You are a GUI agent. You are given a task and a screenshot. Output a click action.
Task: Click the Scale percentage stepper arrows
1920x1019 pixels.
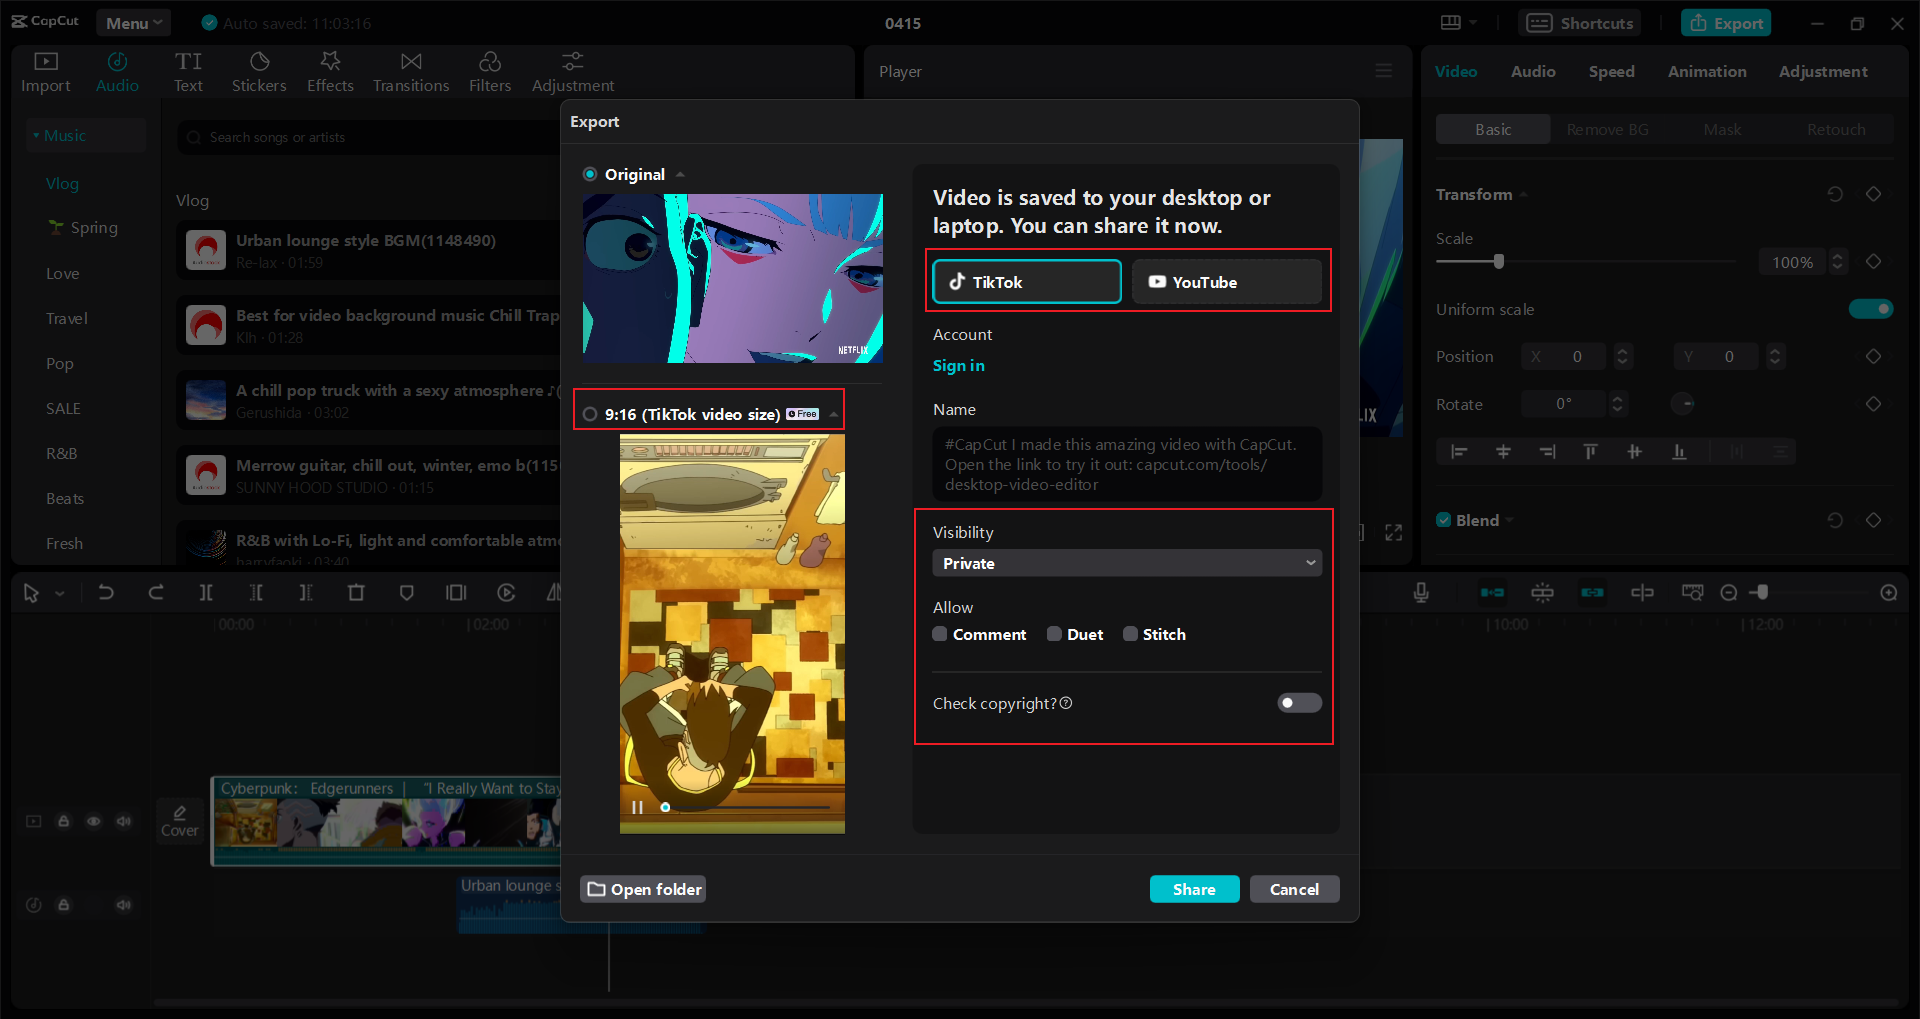[1837, 261]
